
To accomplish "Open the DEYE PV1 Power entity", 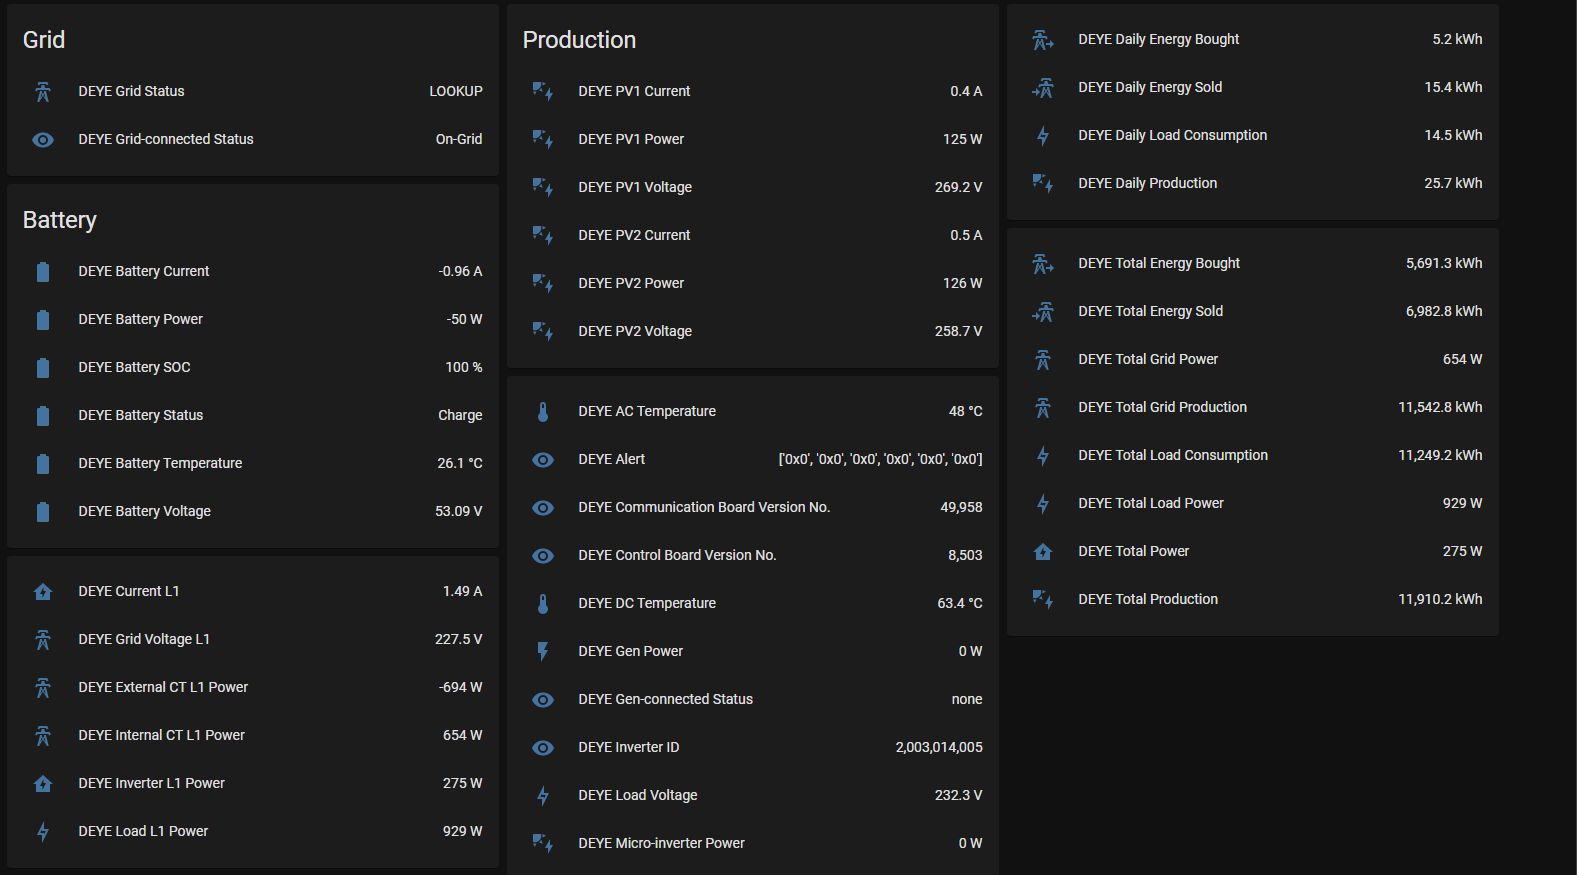I will [x=753, y=140].
